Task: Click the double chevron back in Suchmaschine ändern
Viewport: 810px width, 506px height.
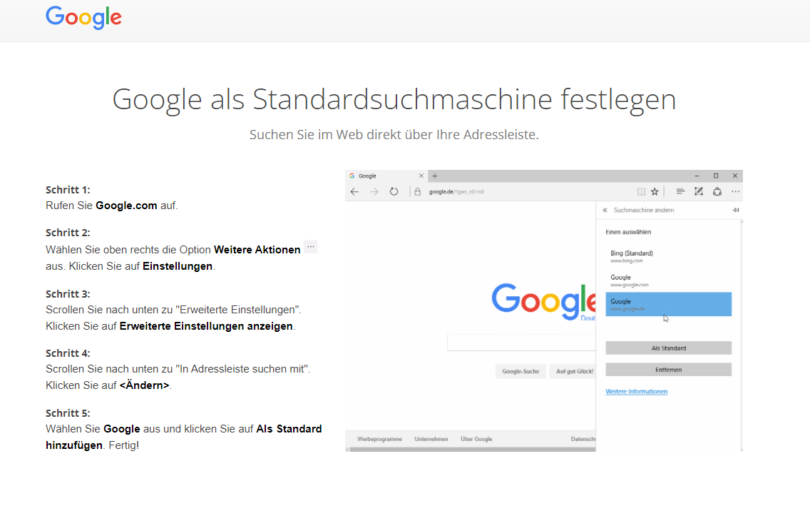Action: (x=605, y=210)
